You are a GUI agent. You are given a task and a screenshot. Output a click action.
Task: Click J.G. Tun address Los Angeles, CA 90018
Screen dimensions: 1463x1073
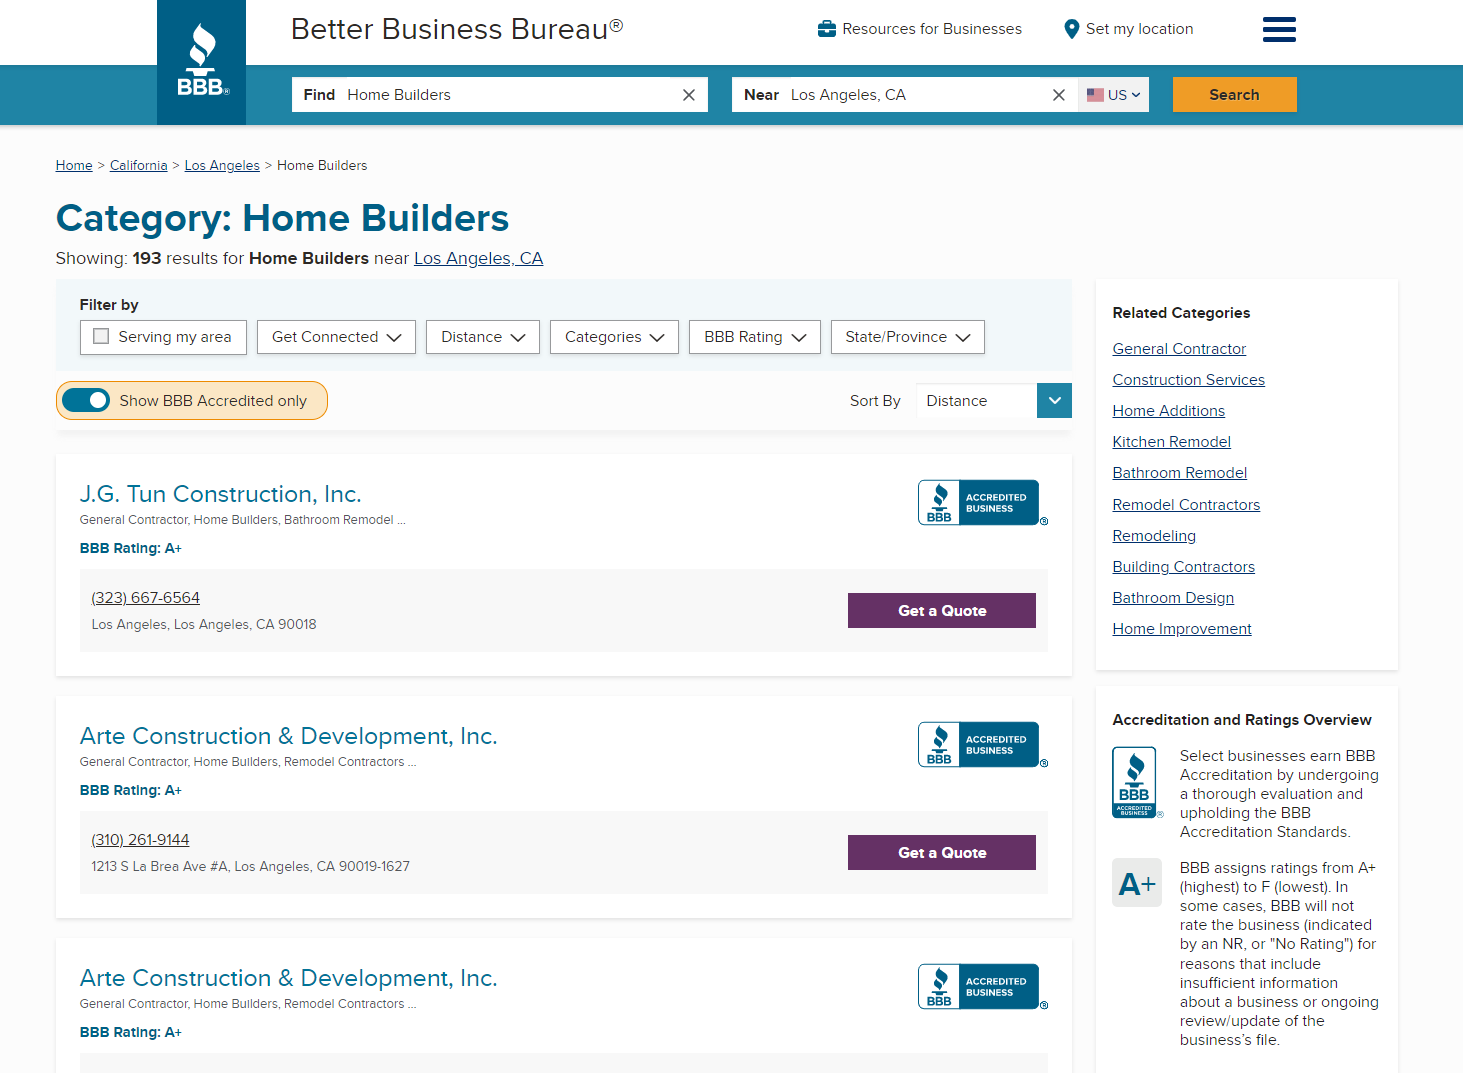click(x=204, y=625)
